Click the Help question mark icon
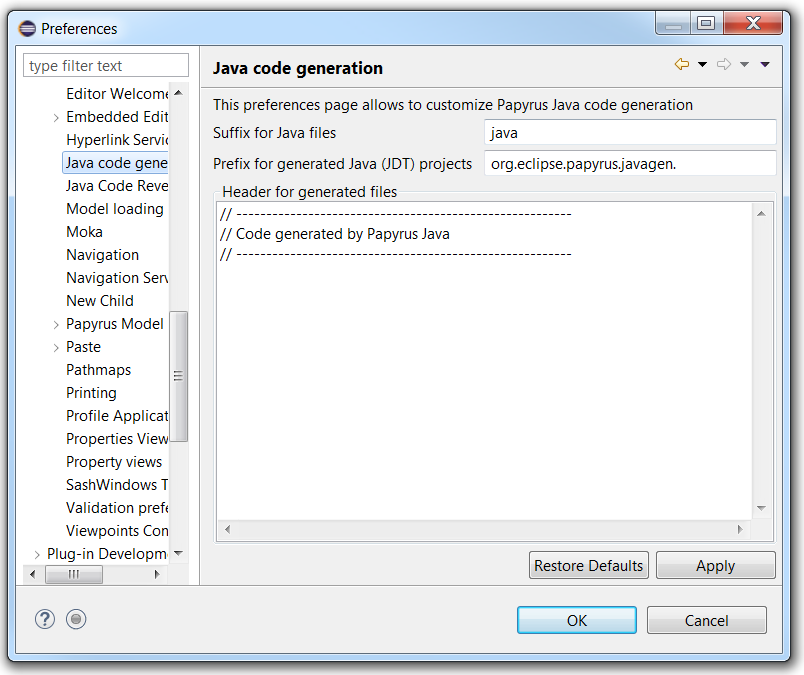804x675 pixels. pyautogui.click(x=44, y=619)
